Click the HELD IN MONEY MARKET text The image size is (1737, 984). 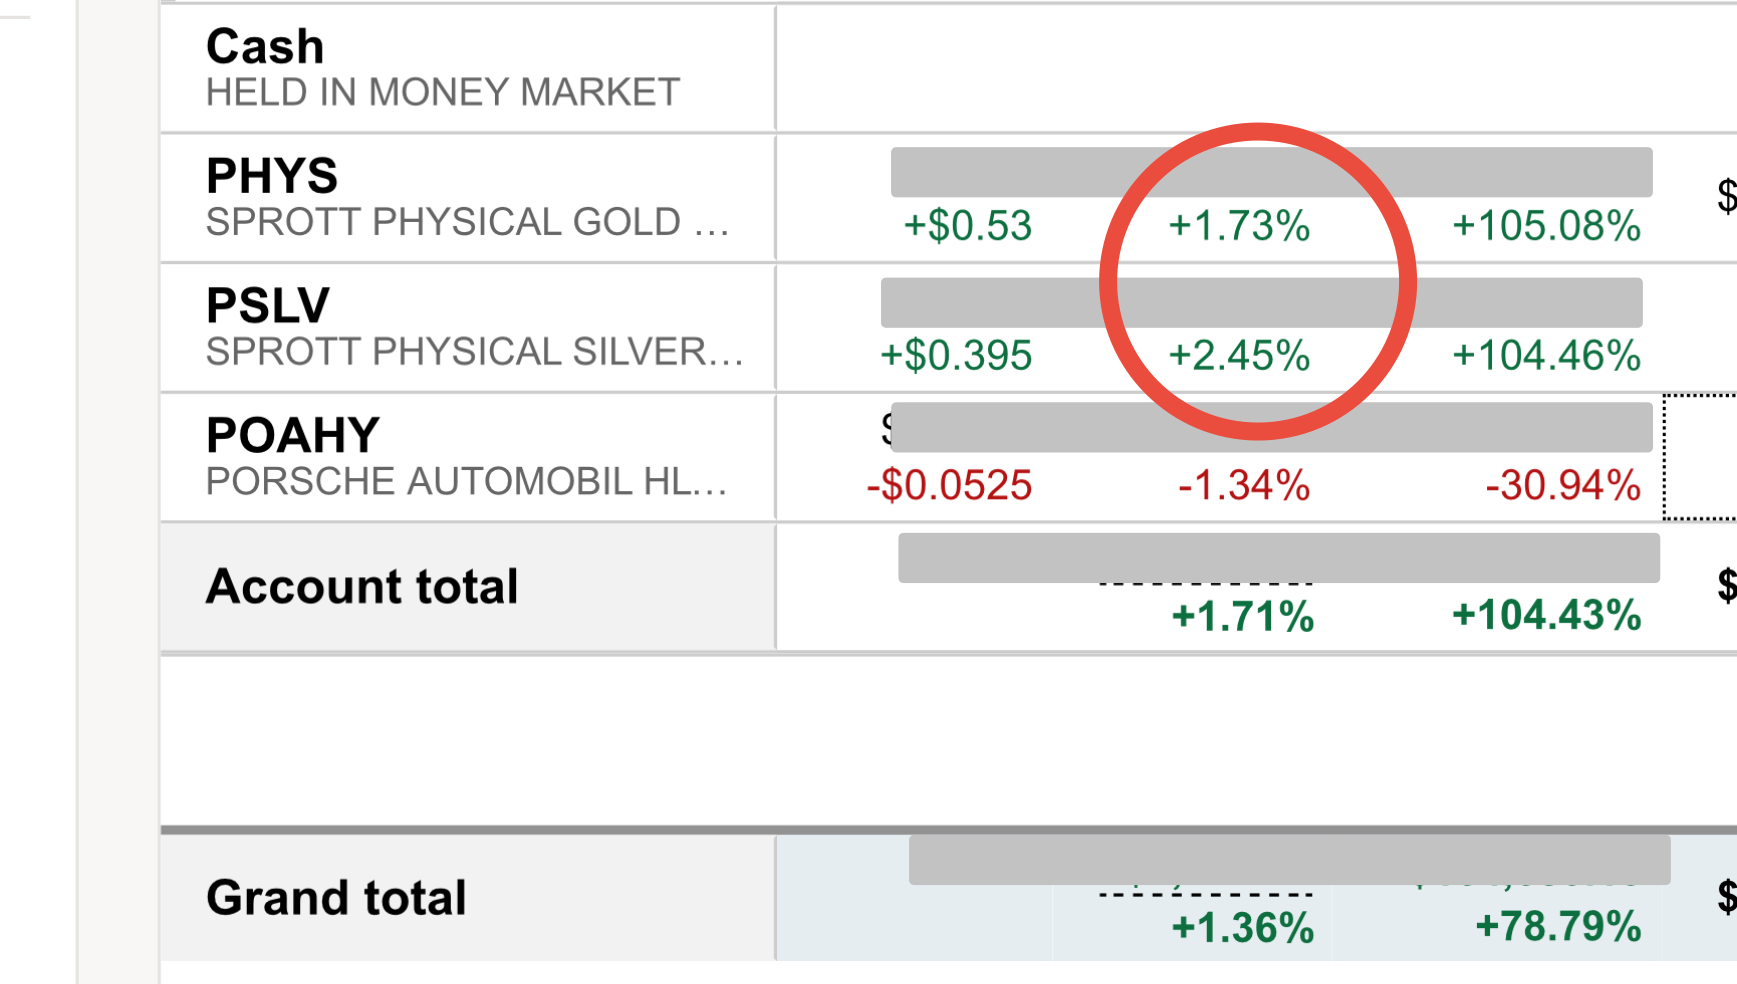(443, 93)
